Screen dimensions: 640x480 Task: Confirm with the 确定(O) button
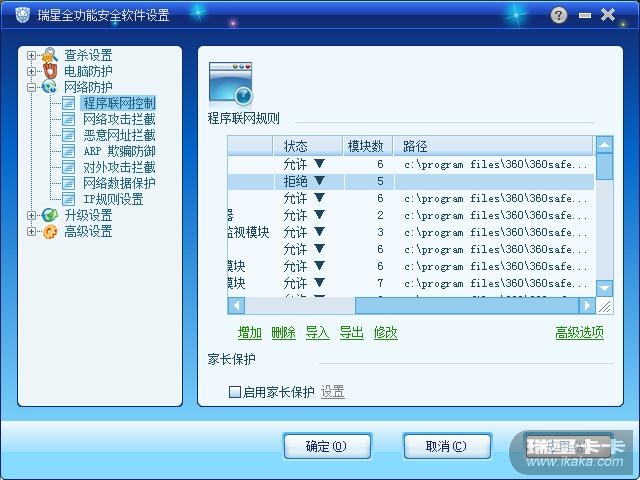click(327, 446)
